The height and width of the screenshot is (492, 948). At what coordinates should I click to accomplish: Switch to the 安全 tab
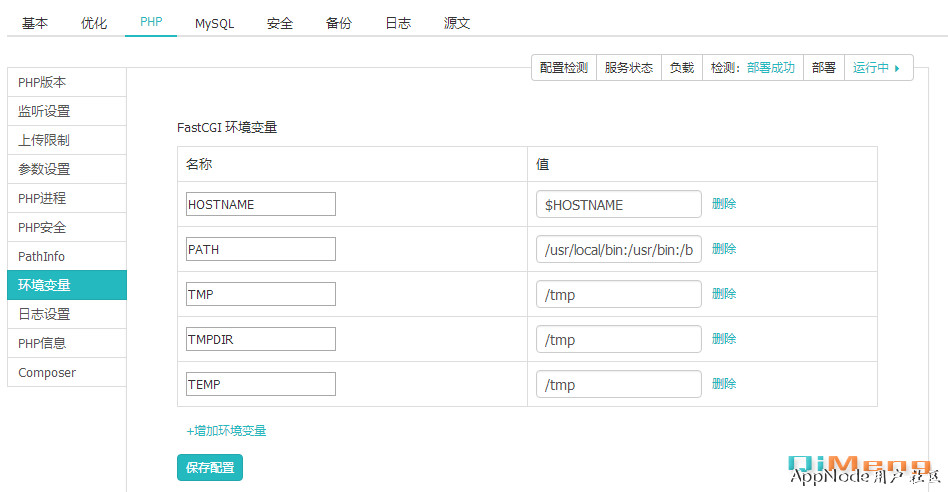[x=280, y=23]
